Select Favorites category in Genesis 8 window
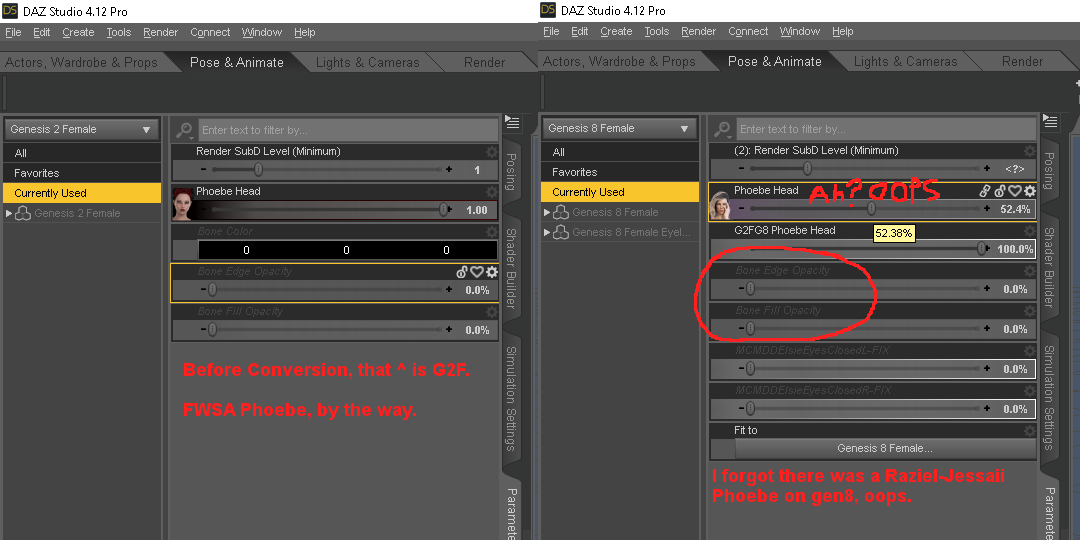 click(620, 172)
